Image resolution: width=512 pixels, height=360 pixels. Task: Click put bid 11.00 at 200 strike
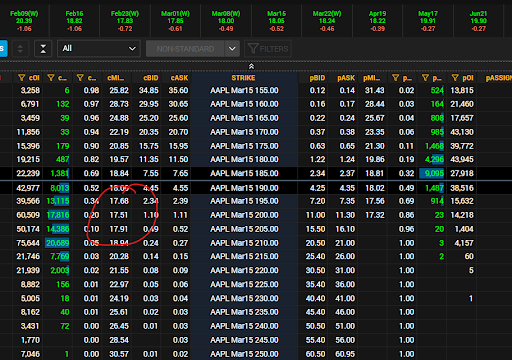(x=315, y=215)
